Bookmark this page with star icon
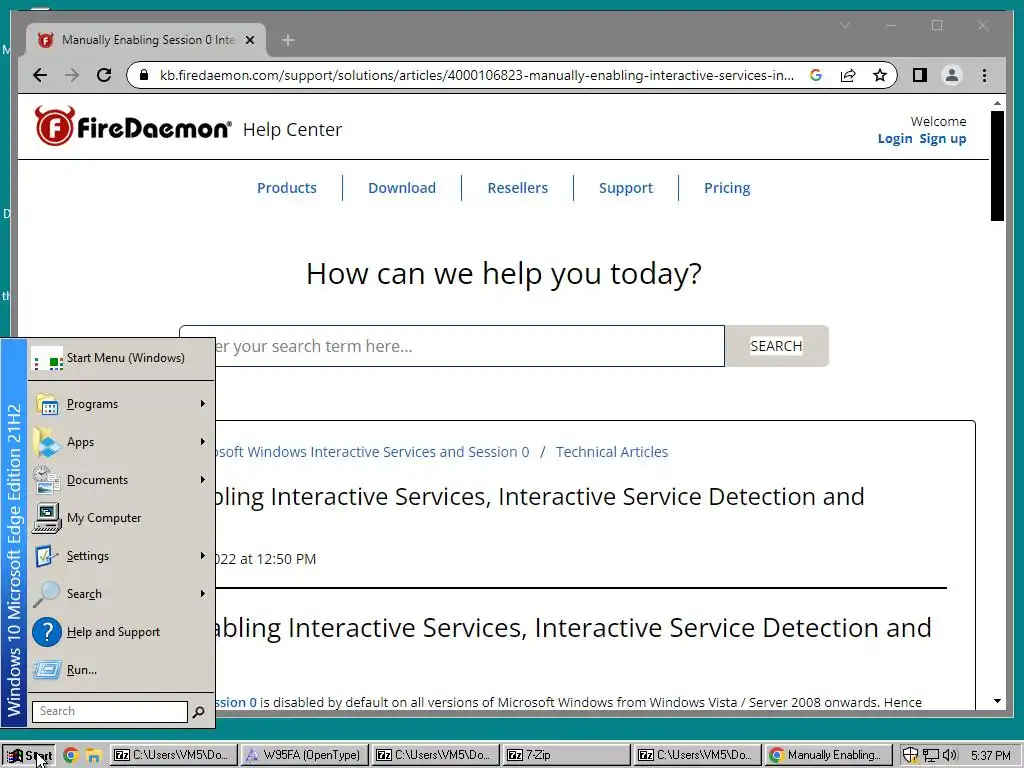This screenshot has height=768, width=1024. tap(880, 75)
